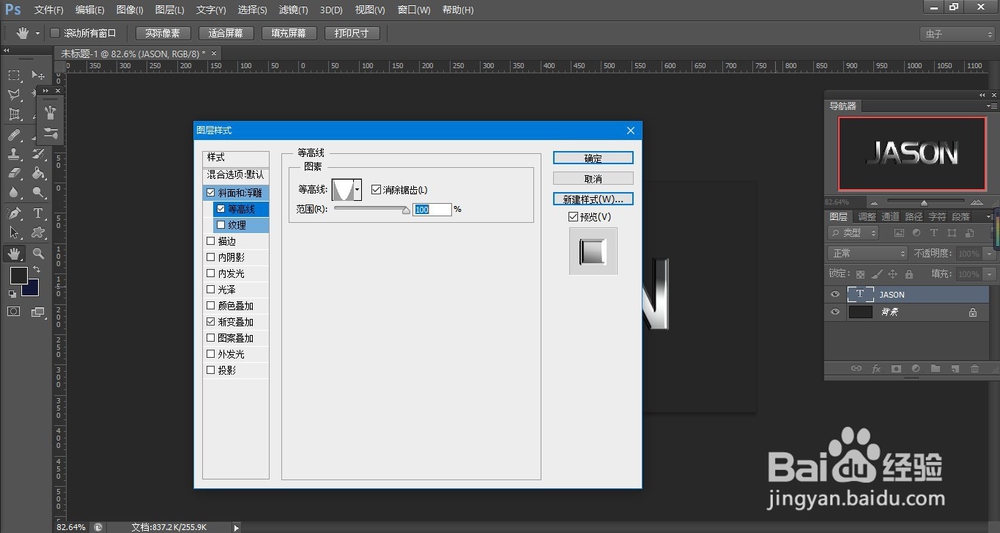Enable the Stroke (描边) checkbox
This screenshot has height=533, width=1000.
(210, 241)
